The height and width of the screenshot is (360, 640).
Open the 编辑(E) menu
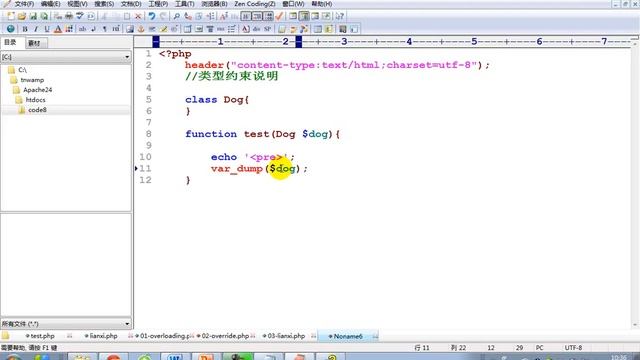[51, 4]
